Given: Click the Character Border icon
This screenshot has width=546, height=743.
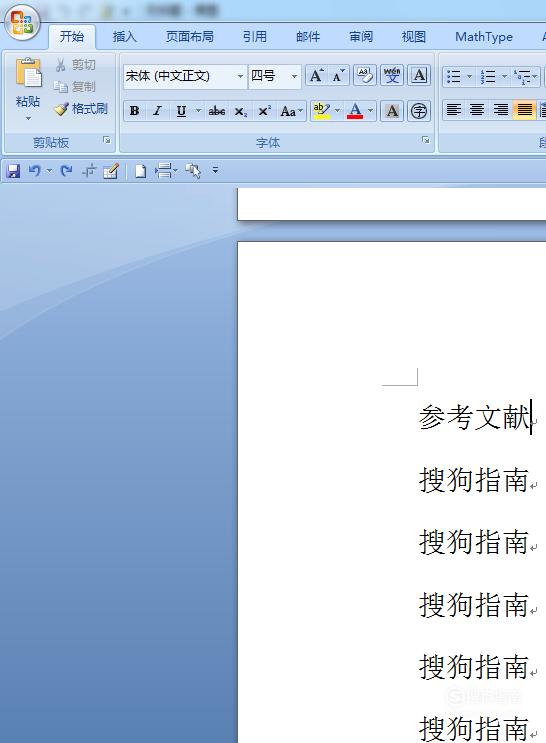Looking at the screenshot, I should (419, 76).
